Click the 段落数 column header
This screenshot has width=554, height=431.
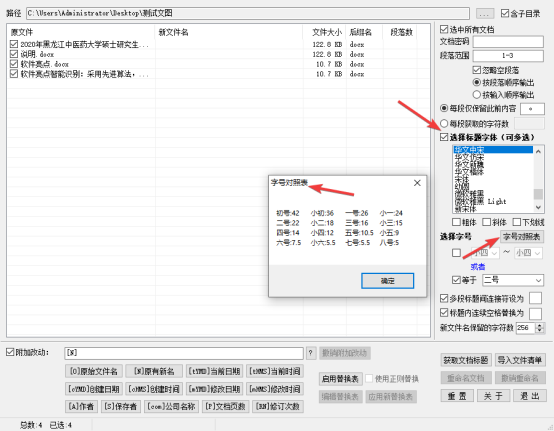click(x=400, y=32)
